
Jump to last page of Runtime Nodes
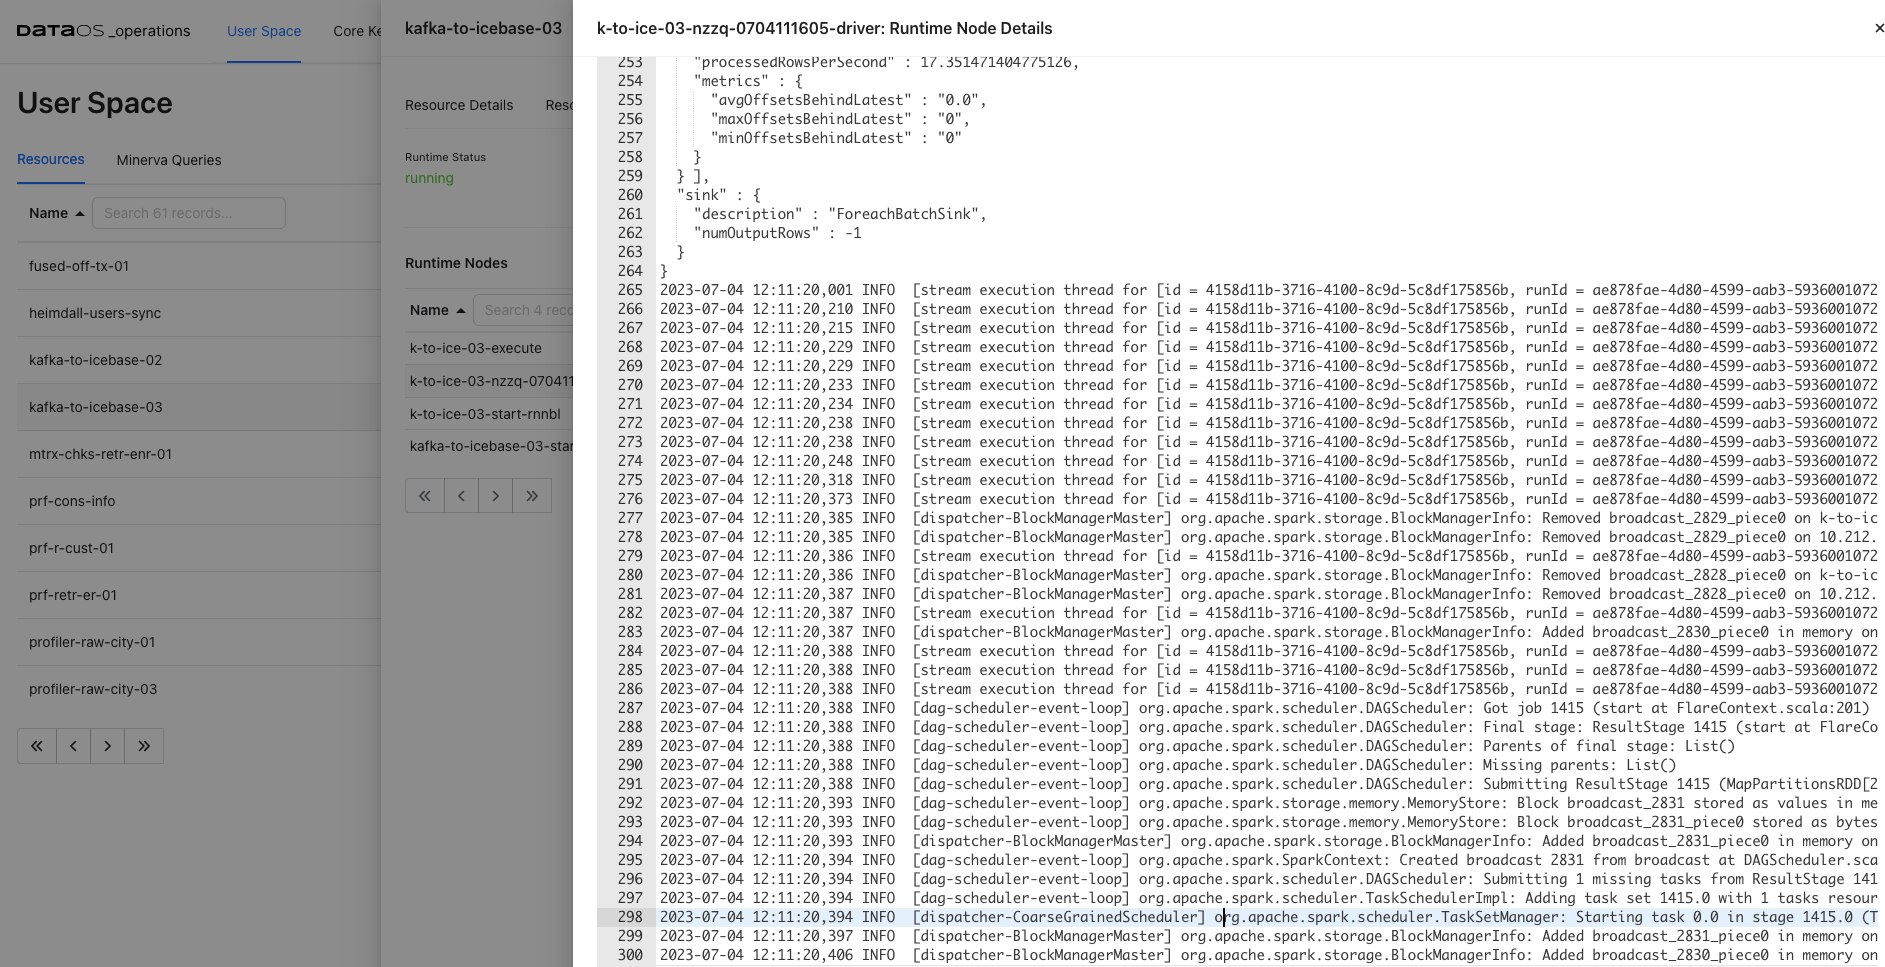pyautogui.click(x=532, y=496)
